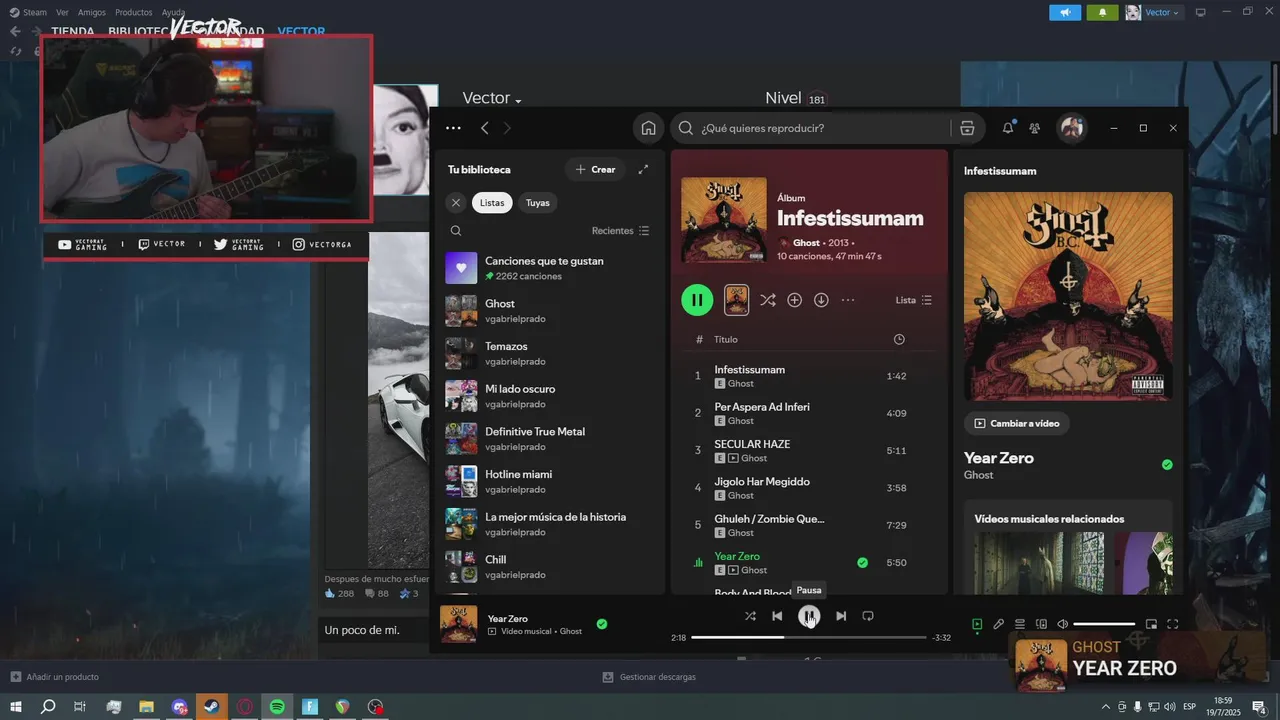Open large Infestissumam cover in Now Playing

click(x=1068, y=296)
